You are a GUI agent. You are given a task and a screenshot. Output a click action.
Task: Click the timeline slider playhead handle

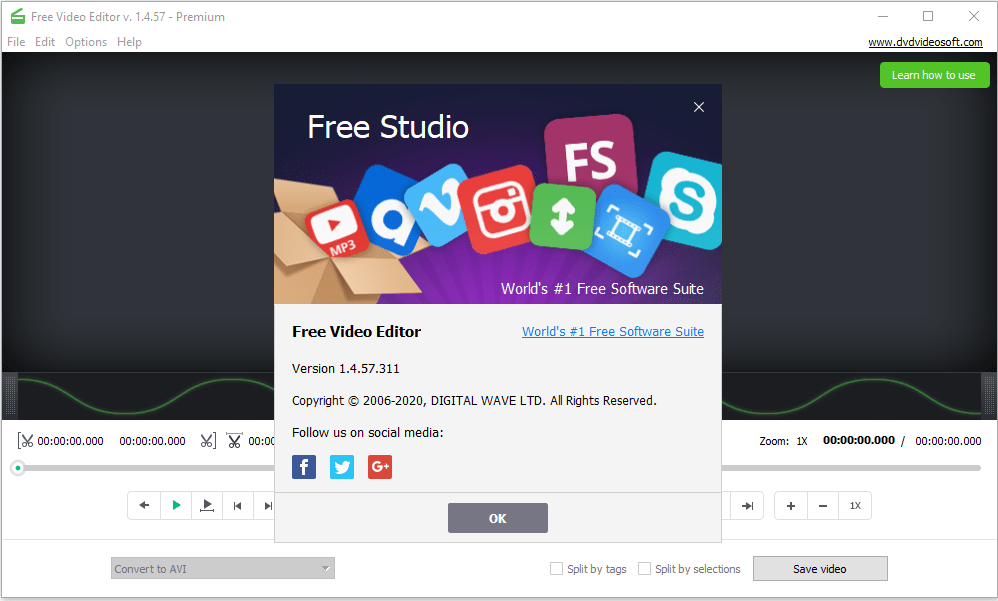pos(18,468)
